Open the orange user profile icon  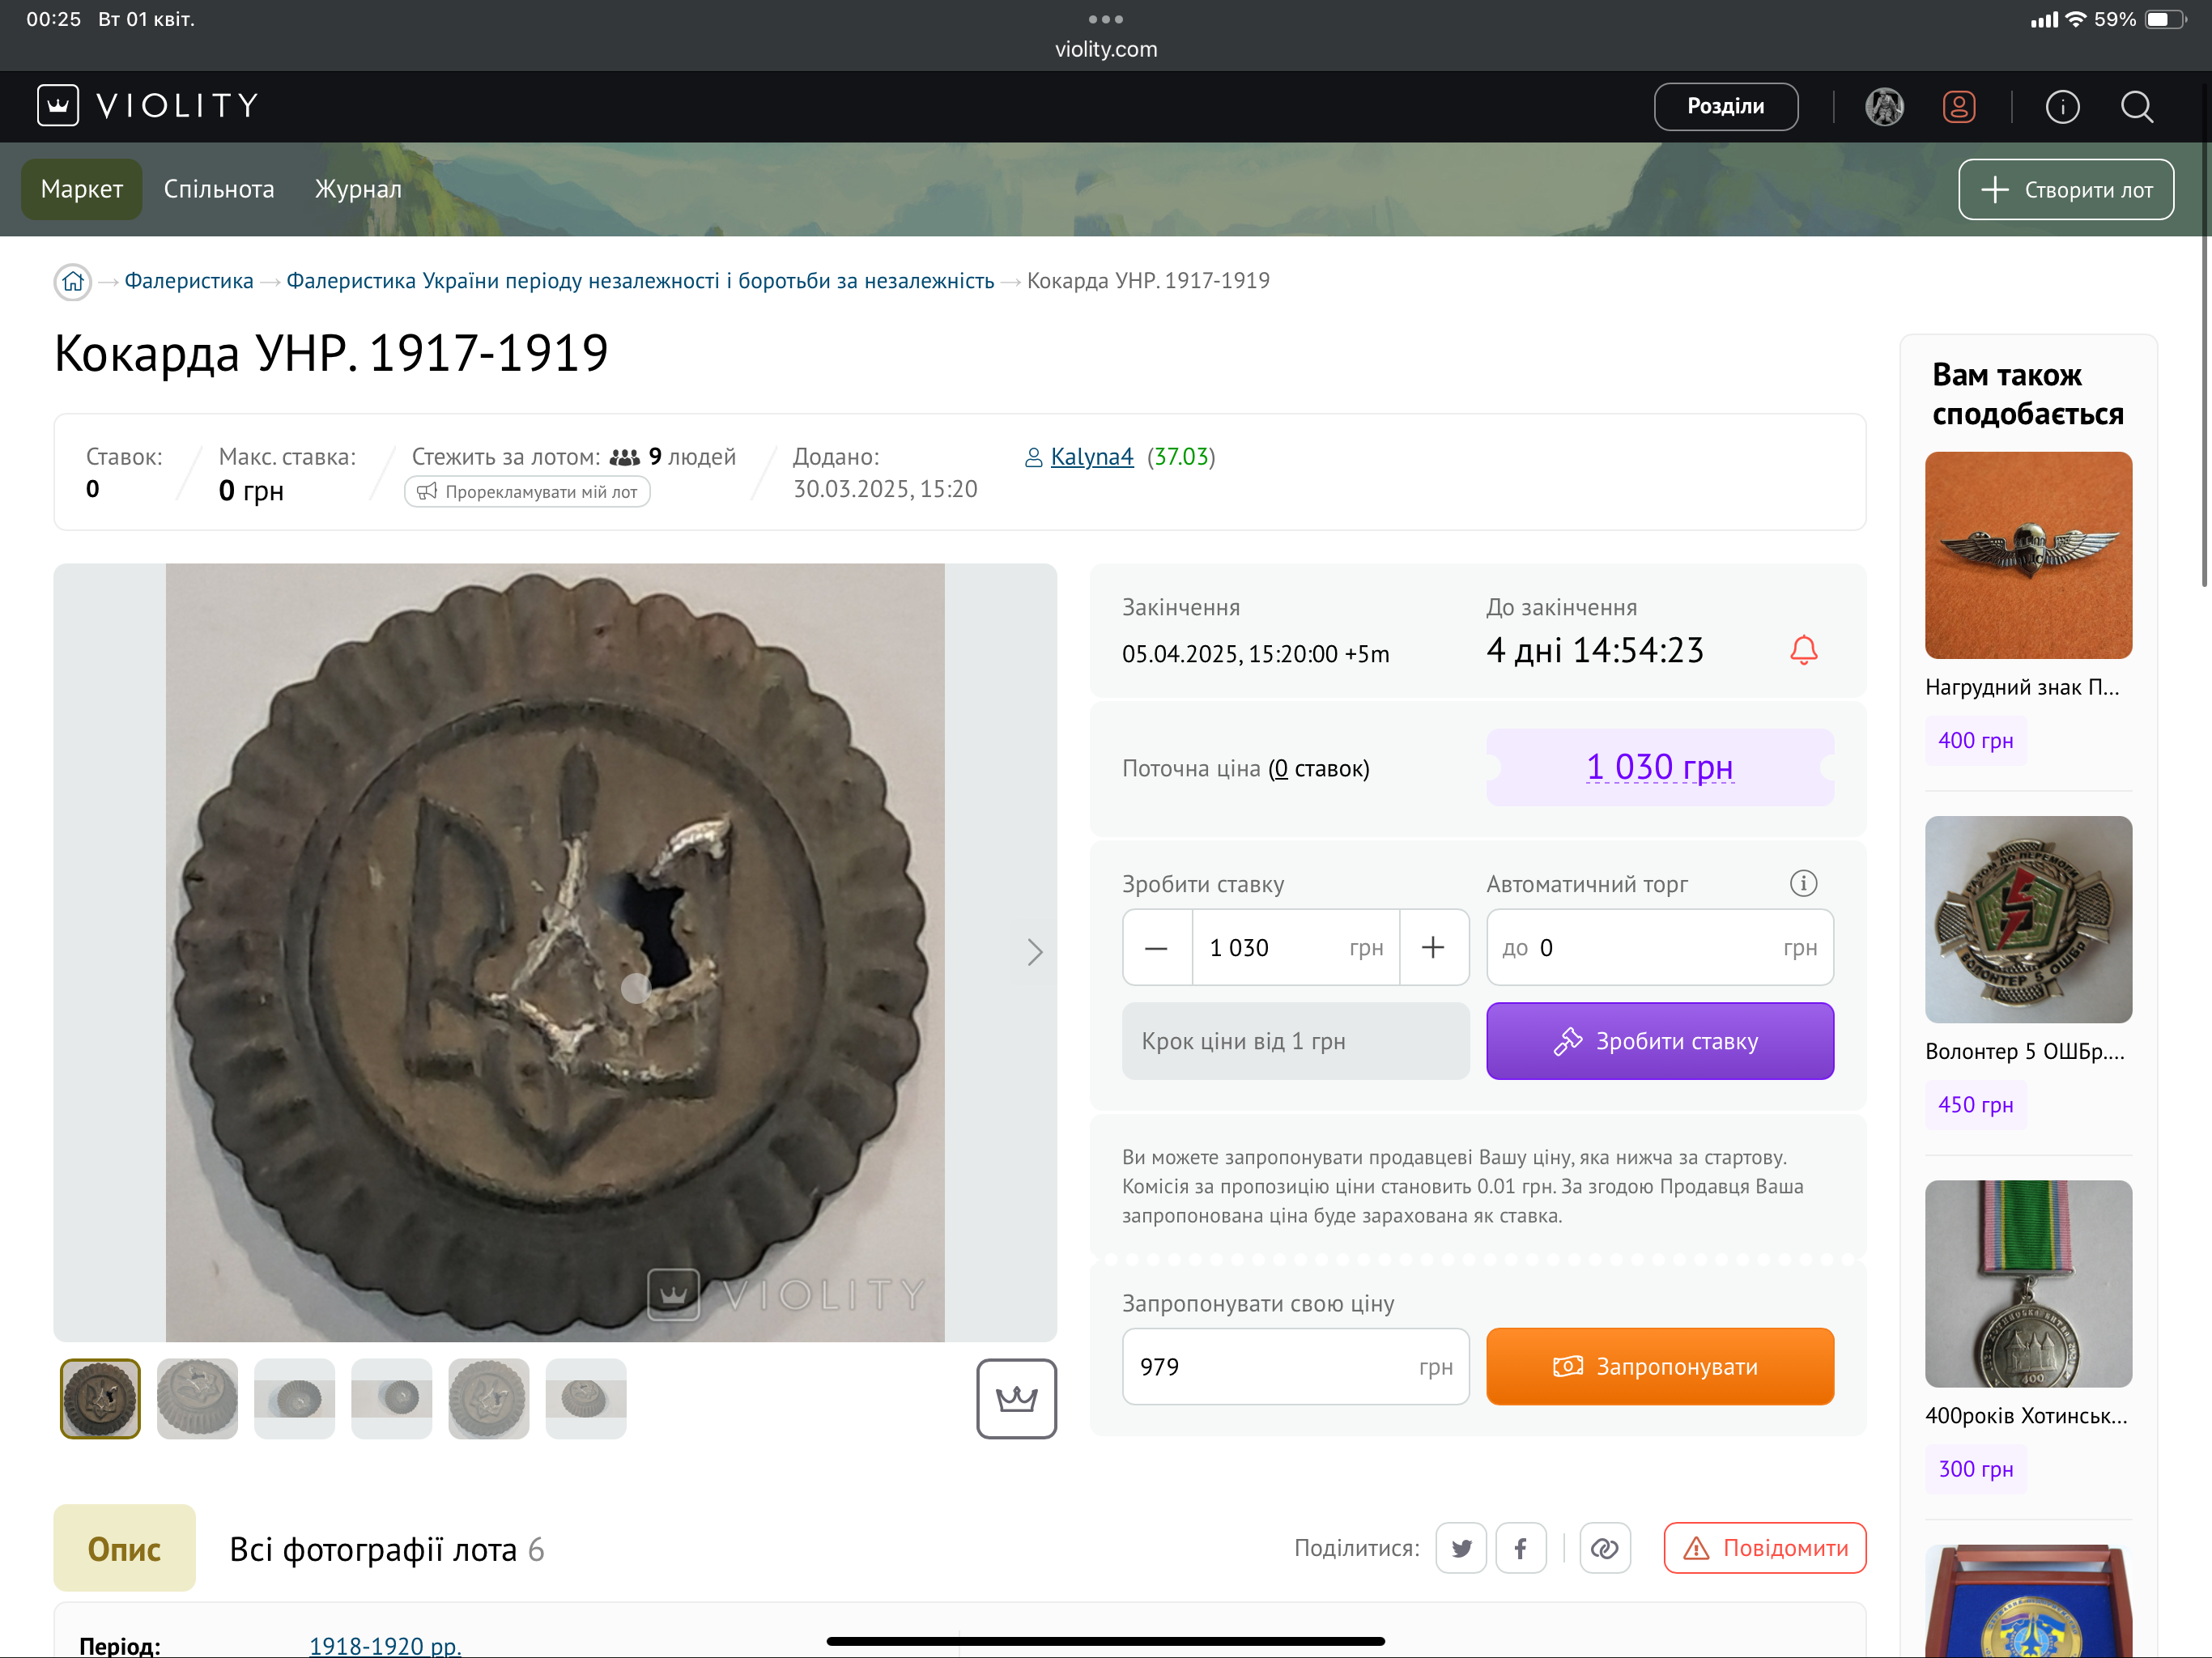click(1958, 106)
